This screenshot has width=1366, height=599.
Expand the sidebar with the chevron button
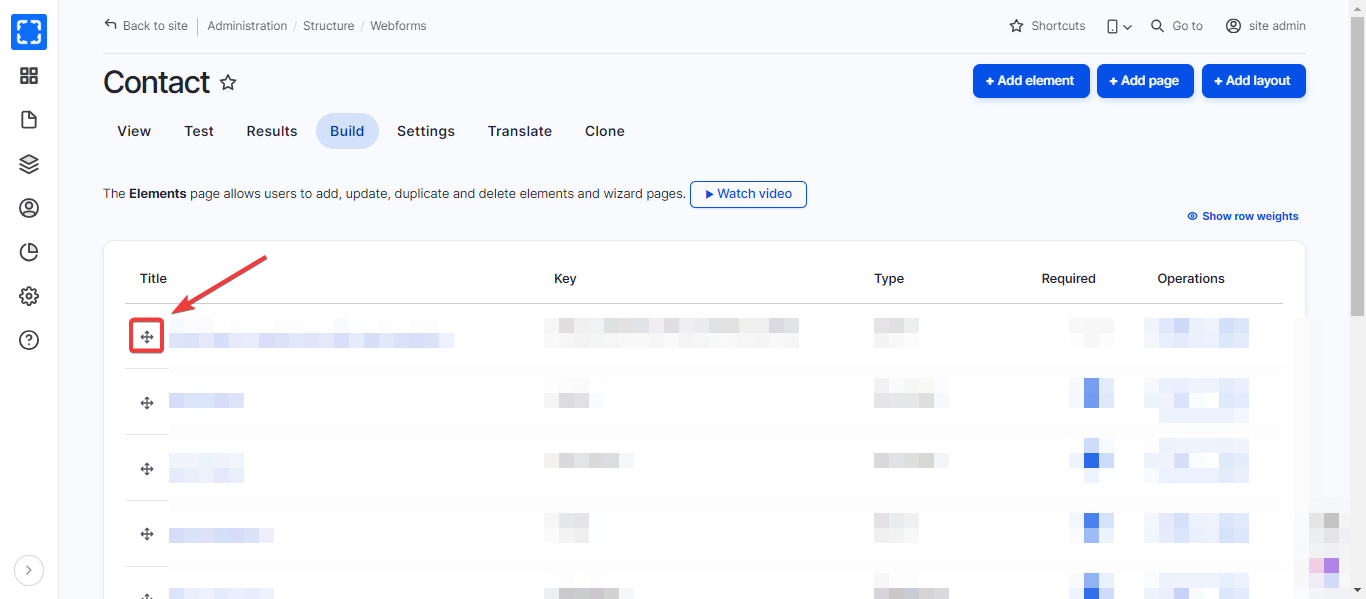[x=29, y=570]
